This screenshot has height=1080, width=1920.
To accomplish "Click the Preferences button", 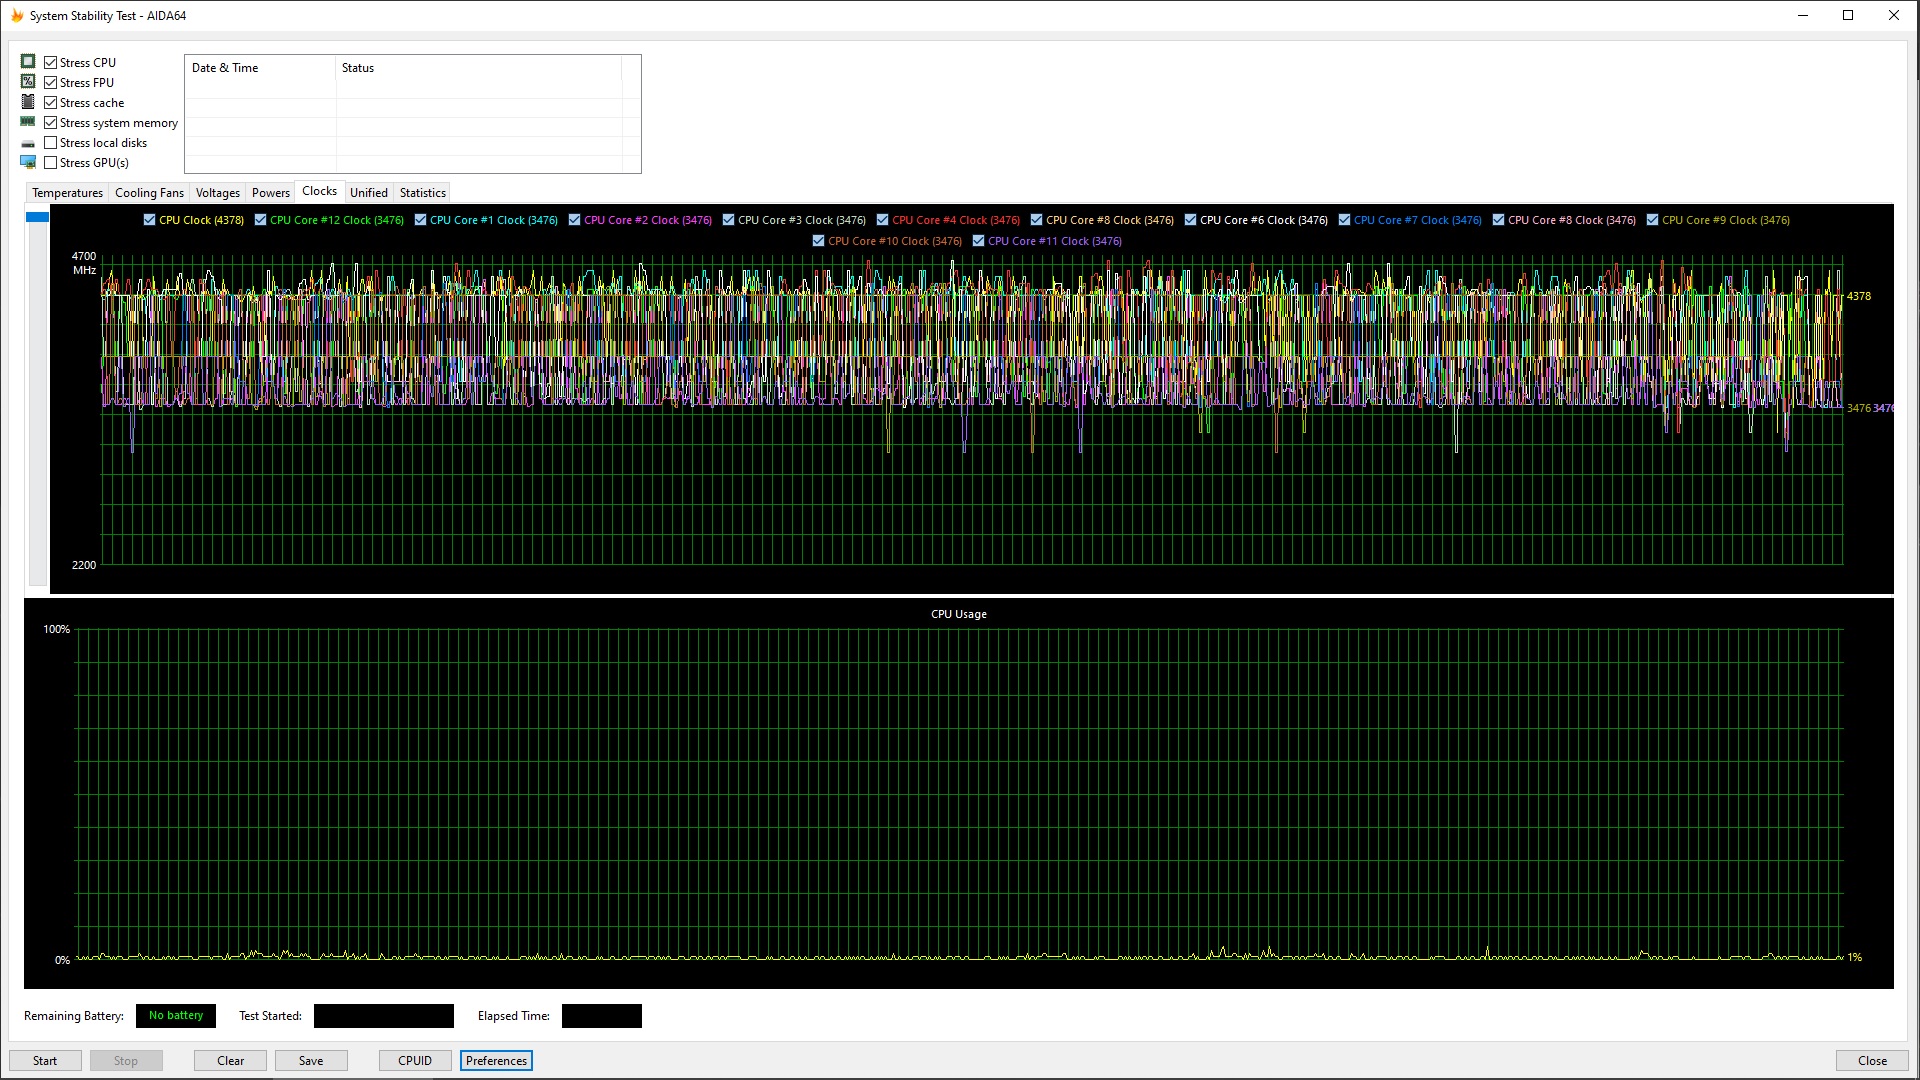I will (496, 1061).
